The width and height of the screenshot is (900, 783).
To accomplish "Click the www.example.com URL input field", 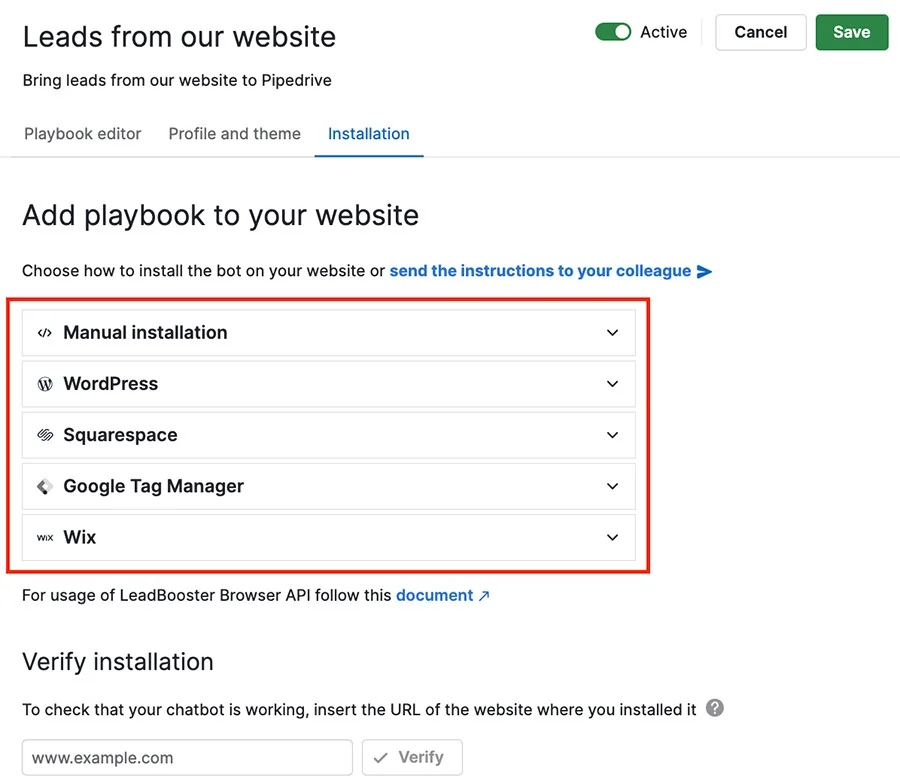I will point(187,758).
